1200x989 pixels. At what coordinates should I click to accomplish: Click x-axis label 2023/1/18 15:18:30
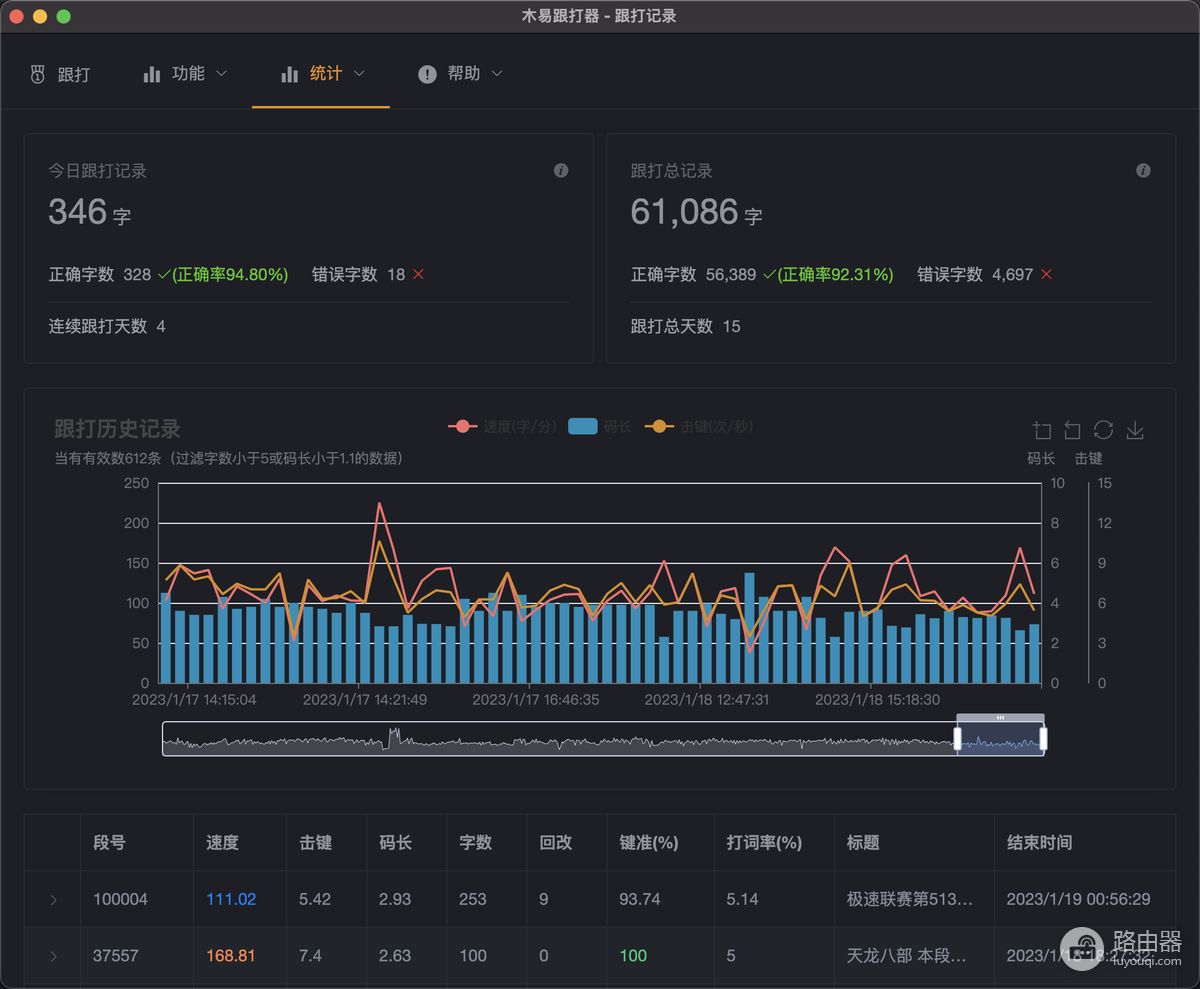[x=878, y=699]
